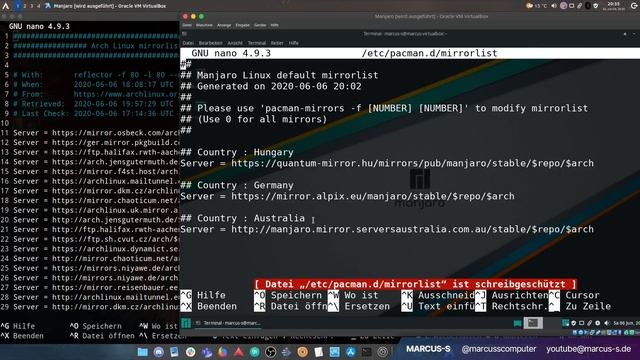Screen dimensions: 640x360
Task: Click the weather indicator in the top panel
Action: click(536, 6)
